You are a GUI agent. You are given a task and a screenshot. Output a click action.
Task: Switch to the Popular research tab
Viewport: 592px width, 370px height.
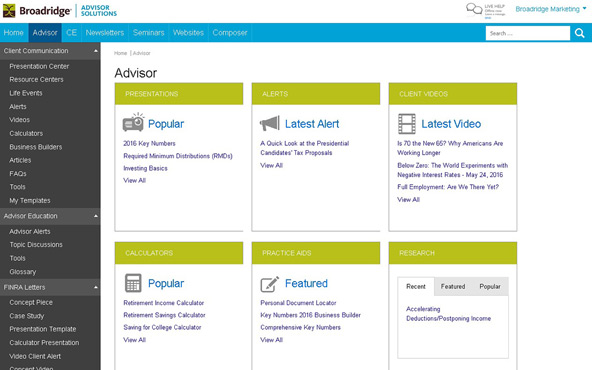[x=490, y=287]
